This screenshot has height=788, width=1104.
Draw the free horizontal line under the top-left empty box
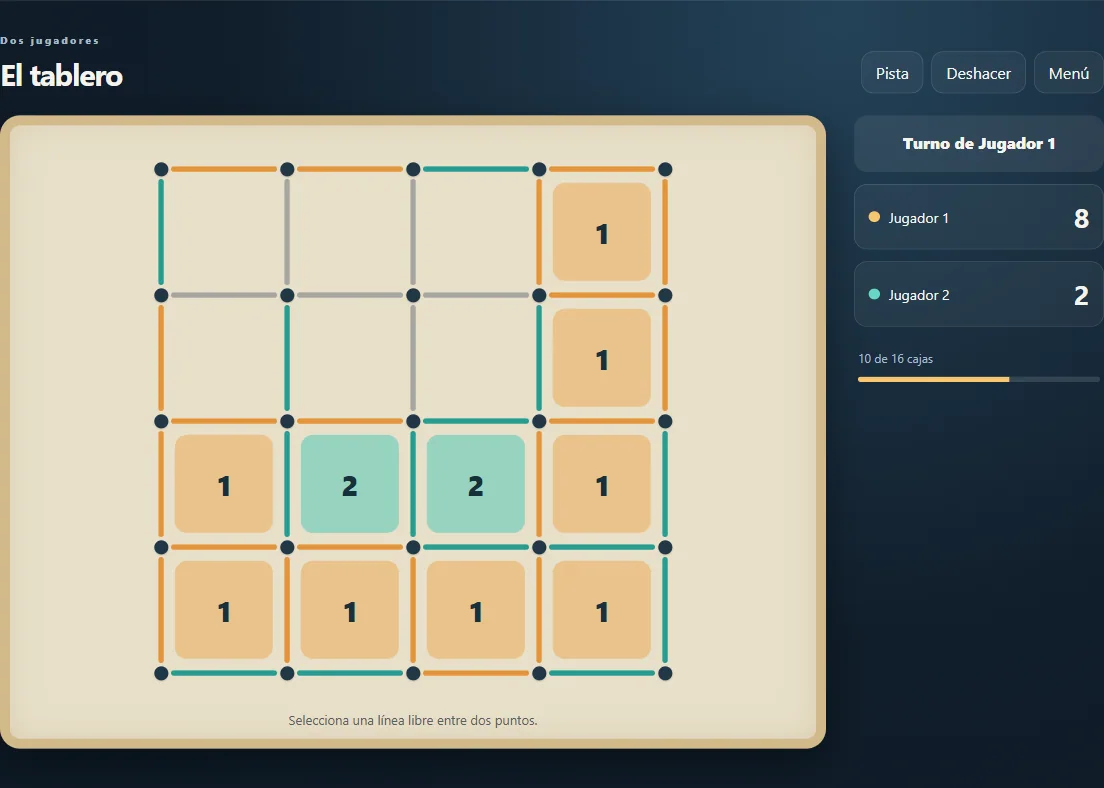[224, 295]
